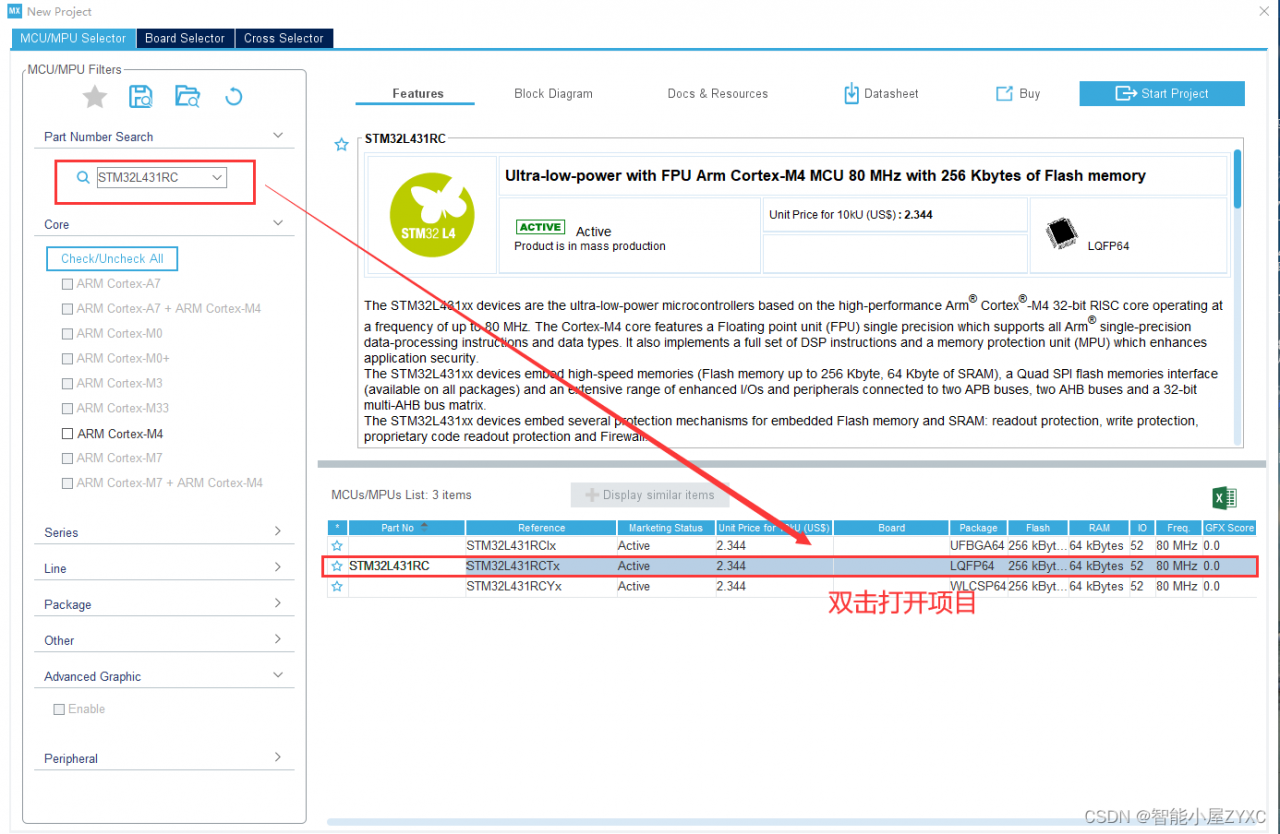
Task: Sort by the Marketing Status column header
Action: point(665,527)
